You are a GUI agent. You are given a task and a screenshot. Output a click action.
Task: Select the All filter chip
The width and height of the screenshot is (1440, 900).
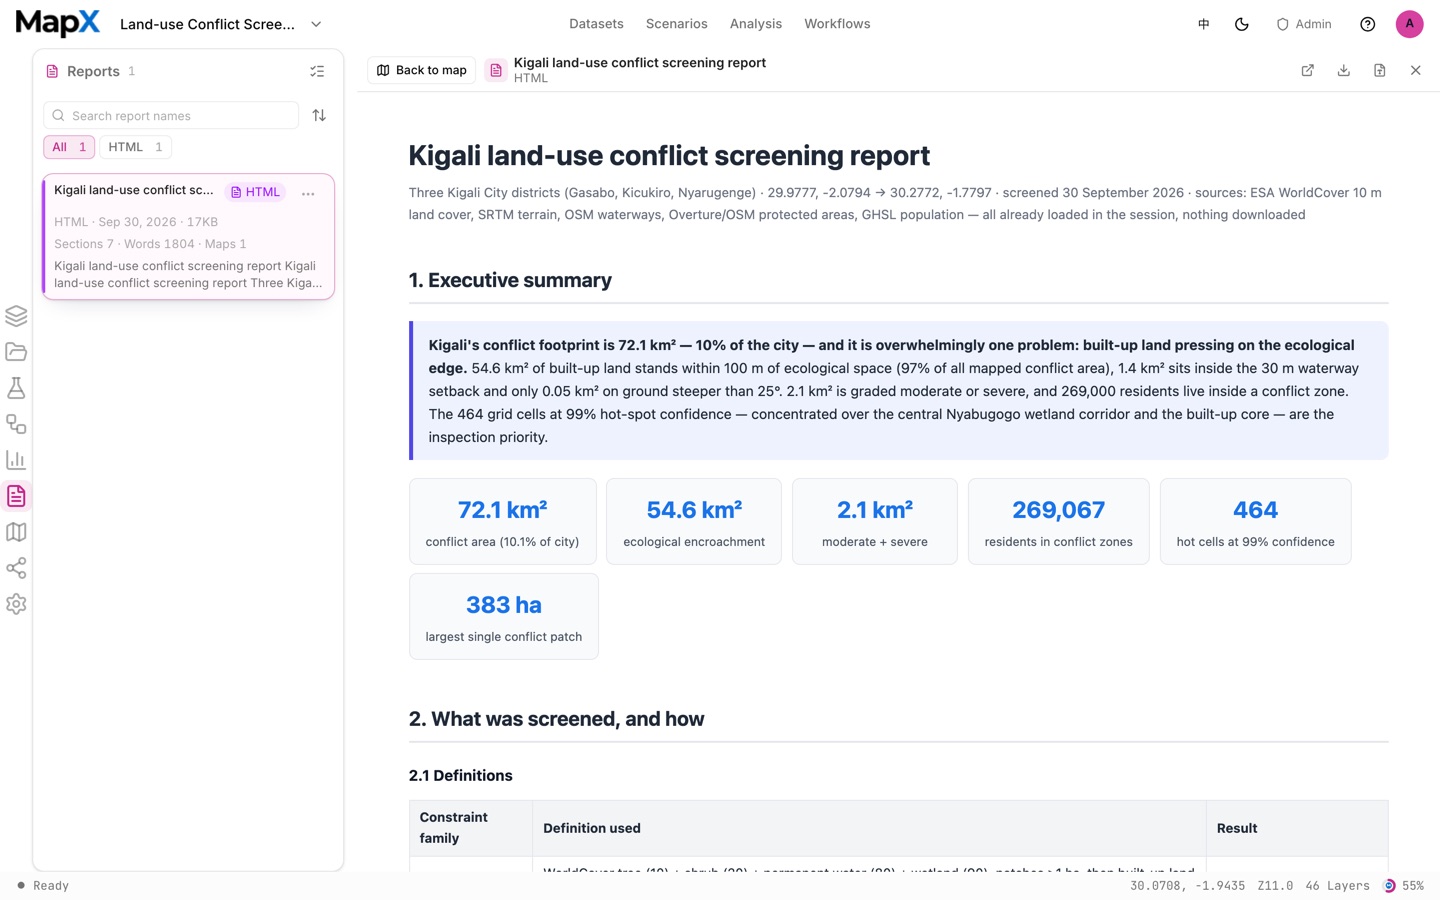pyautogui.click(x=69, y=147)
